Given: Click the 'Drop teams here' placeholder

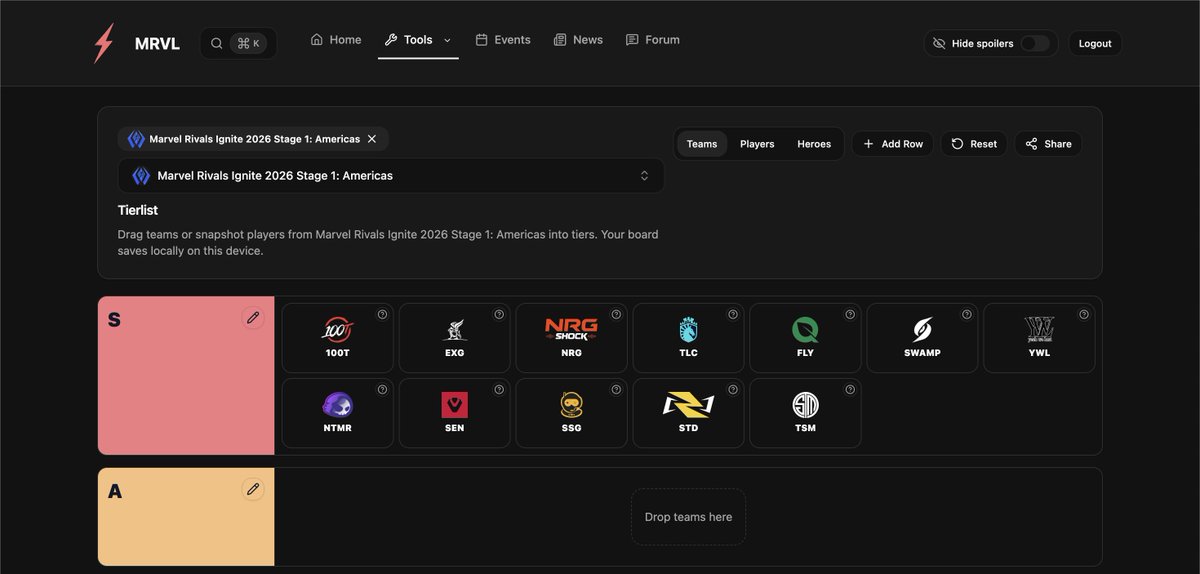Looking at the screenshot, I should coord(688,517).
